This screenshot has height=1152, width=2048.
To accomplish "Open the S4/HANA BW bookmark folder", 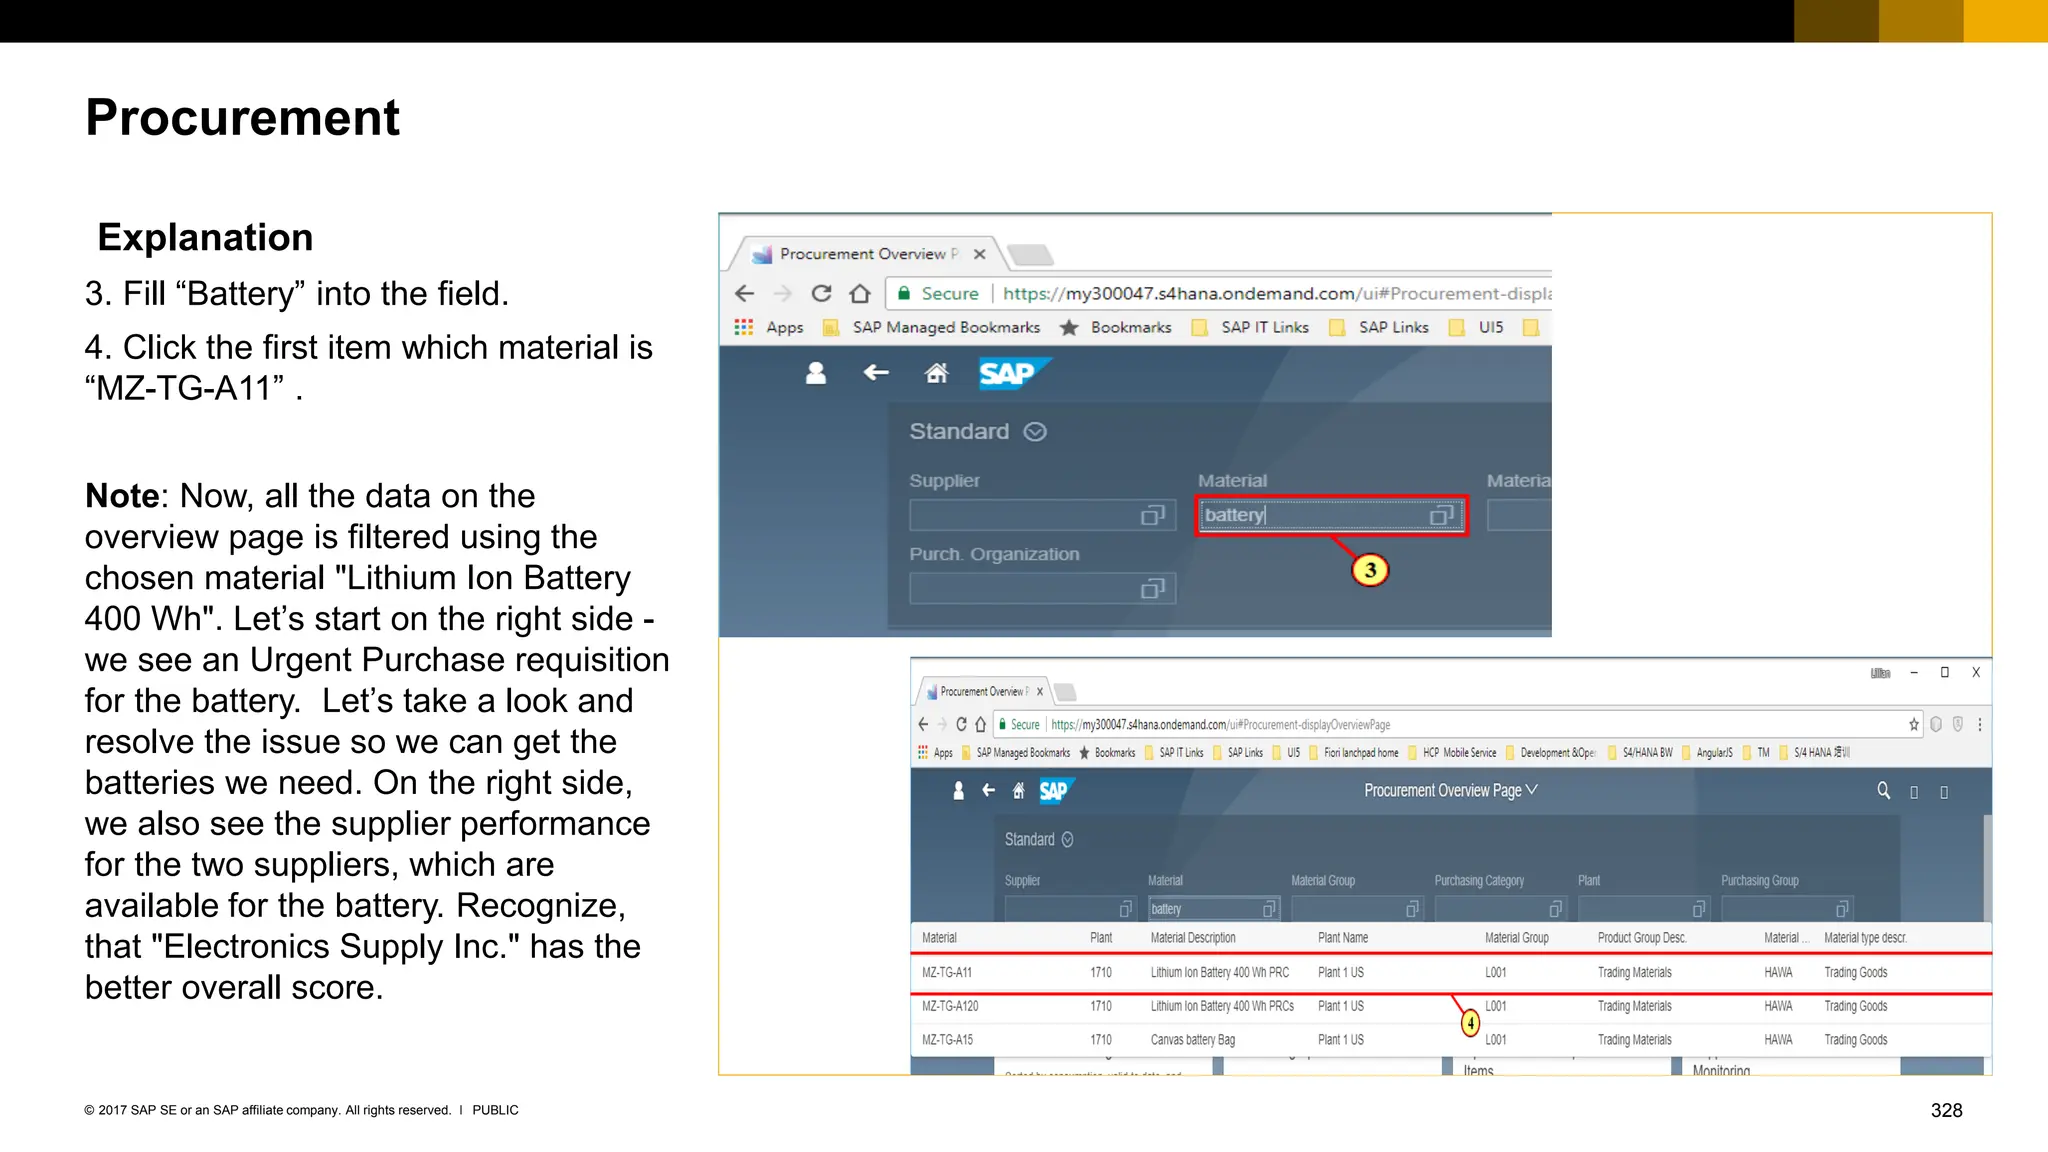I will point(1646,753).
